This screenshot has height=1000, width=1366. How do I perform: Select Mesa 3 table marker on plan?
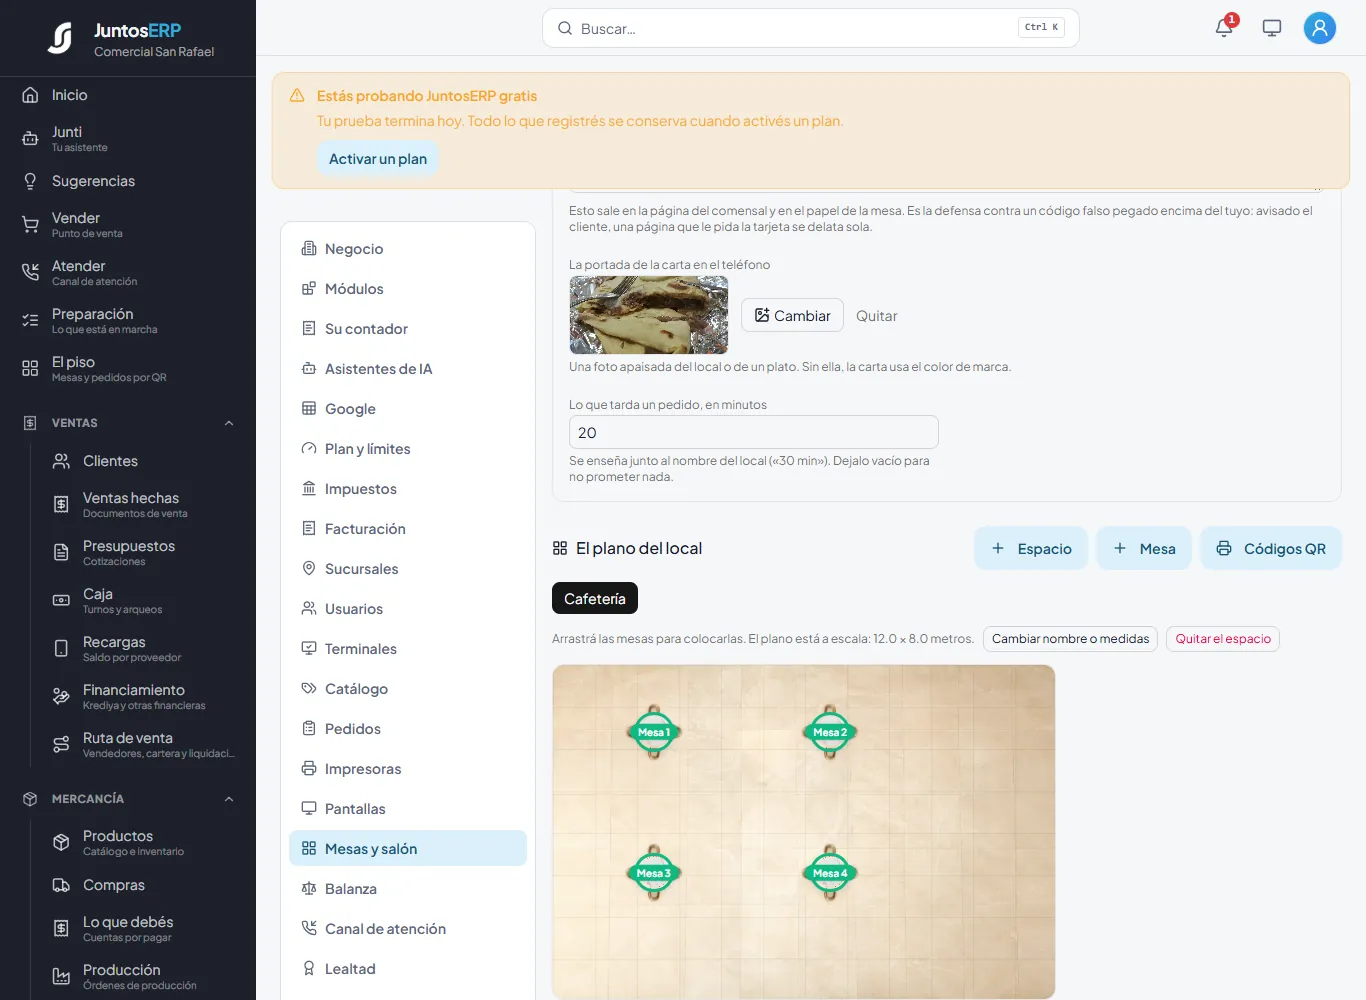click(x=654, y=873)
